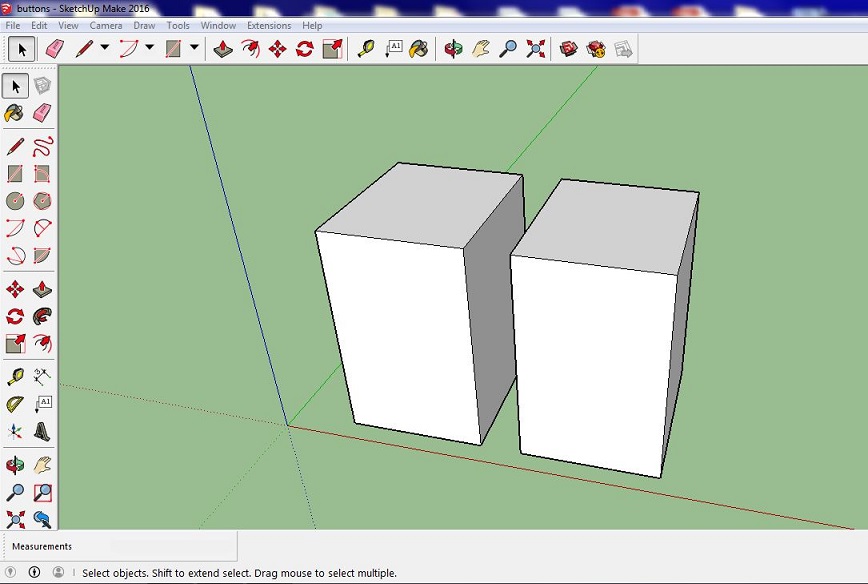Click Push/Pull in the top toolbar

tap(223, 49)
